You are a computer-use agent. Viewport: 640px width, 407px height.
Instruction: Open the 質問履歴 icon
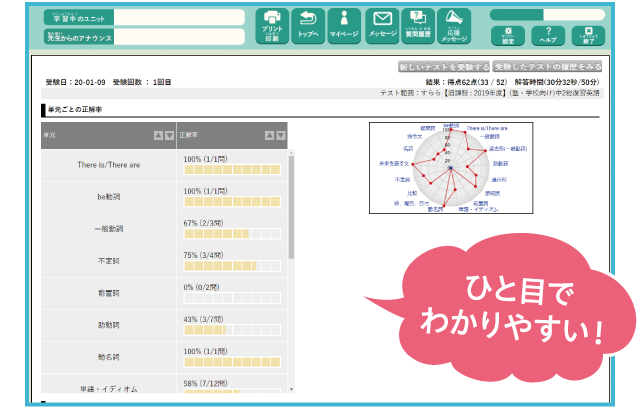[x=418, y=26]
